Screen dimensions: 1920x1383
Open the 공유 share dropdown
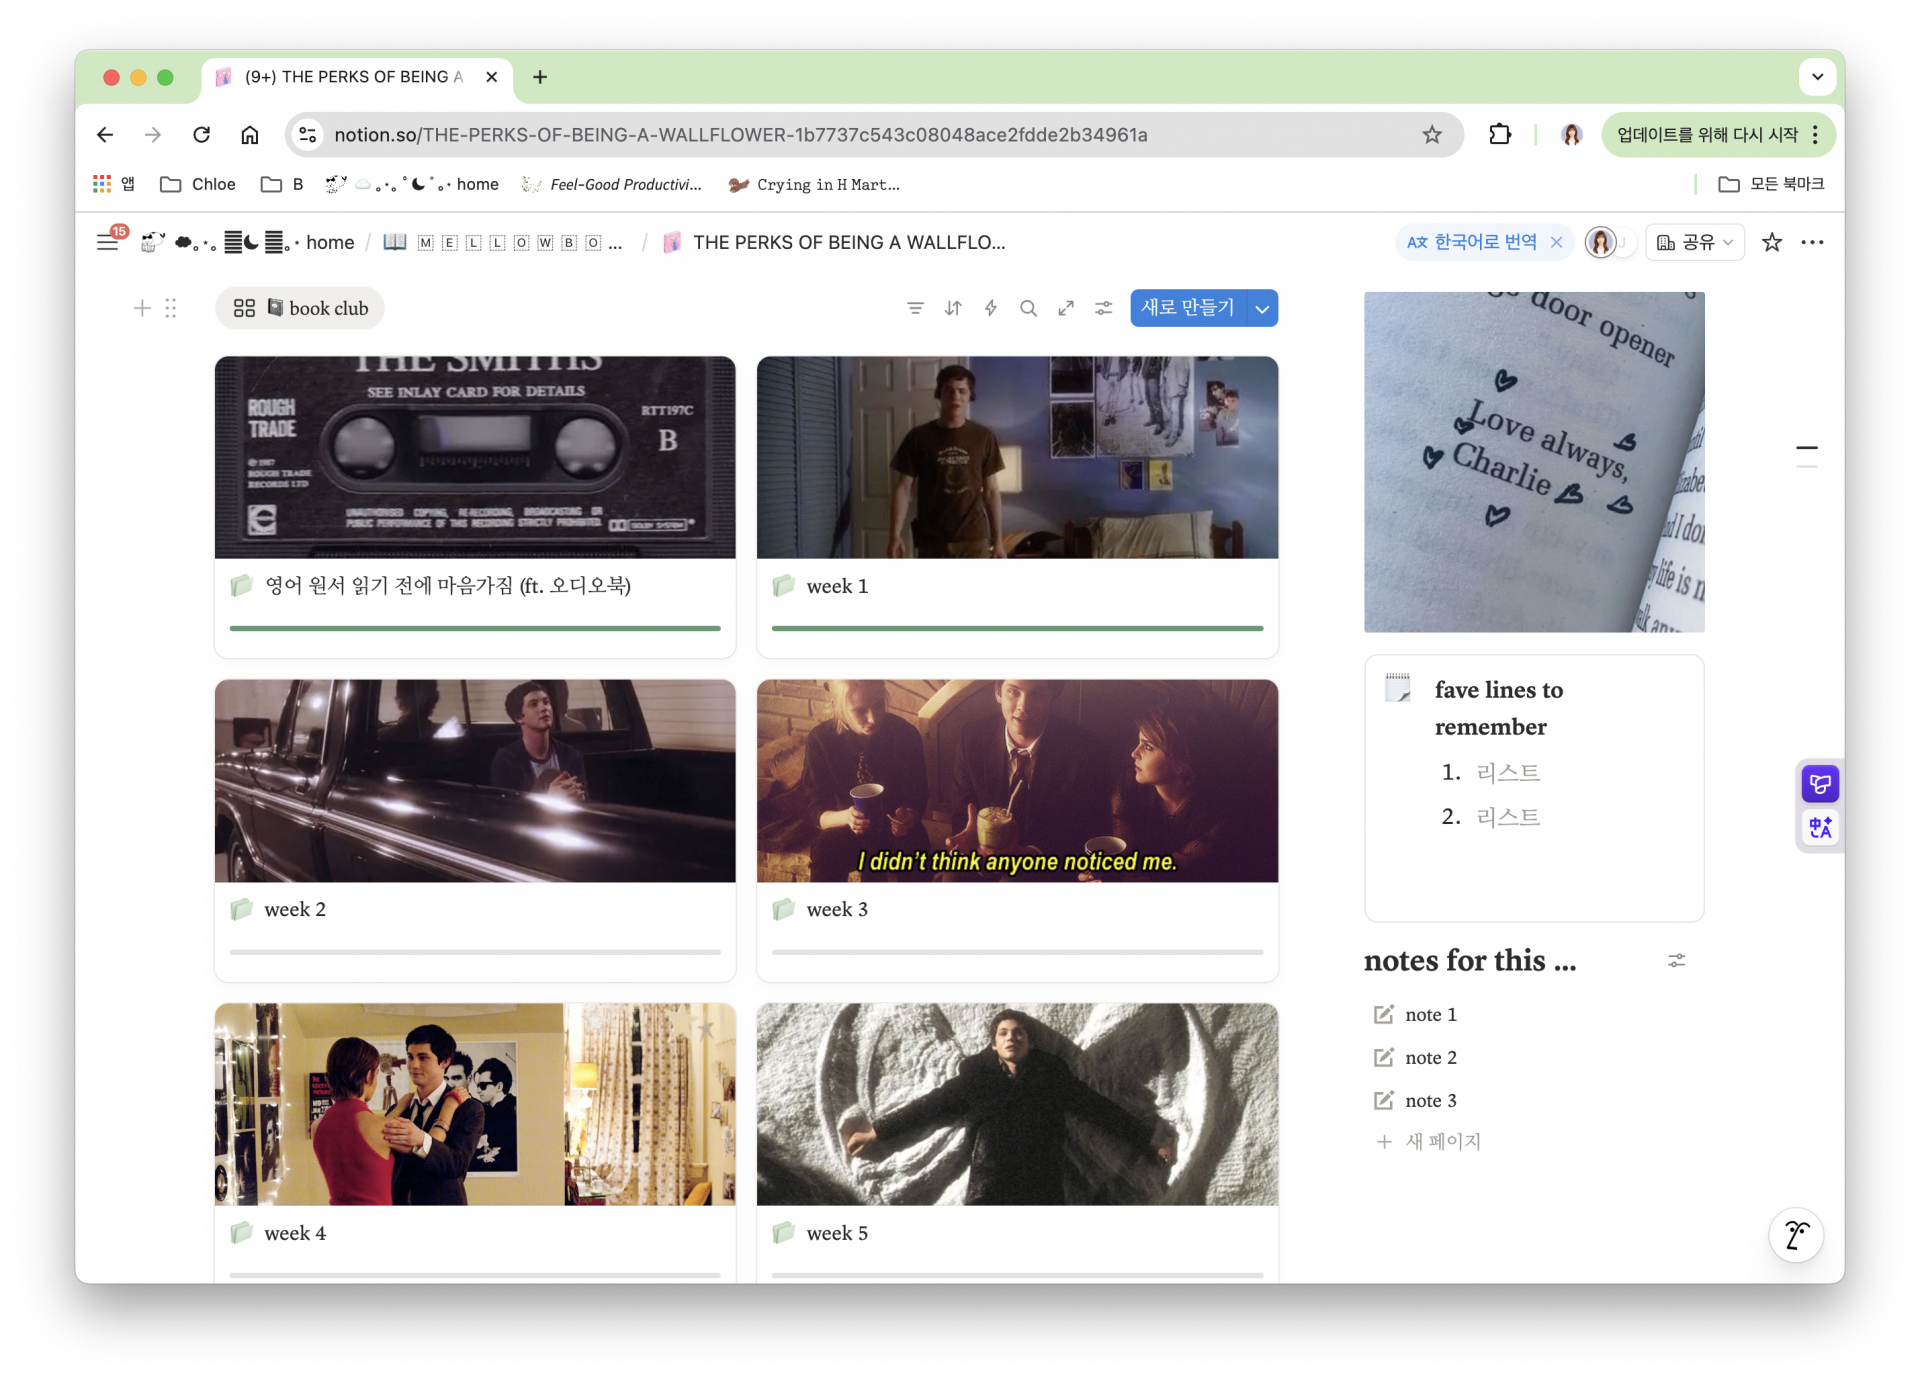click(1695, 242)
